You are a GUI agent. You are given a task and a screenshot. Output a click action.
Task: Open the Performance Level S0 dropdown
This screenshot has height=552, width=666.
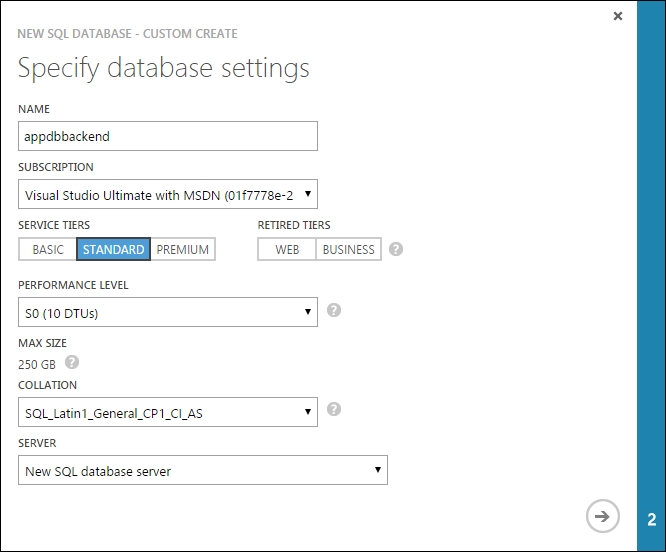(x=168, y=312)
